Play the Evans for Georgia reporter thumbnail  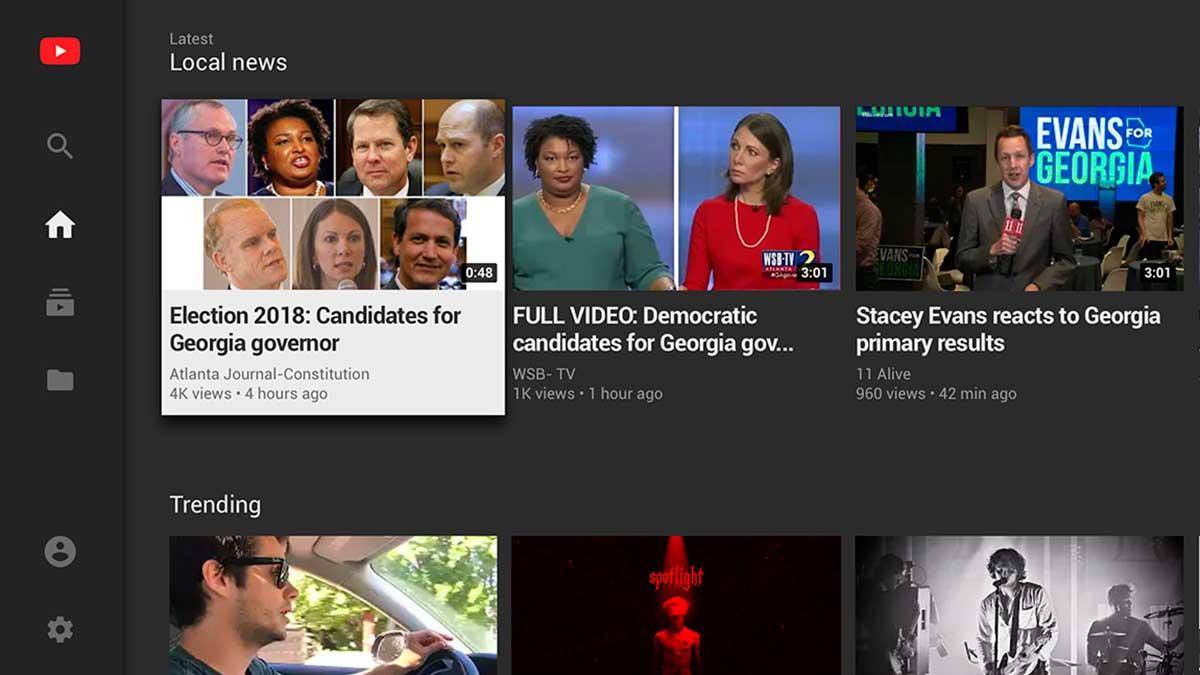[1020, 198]
